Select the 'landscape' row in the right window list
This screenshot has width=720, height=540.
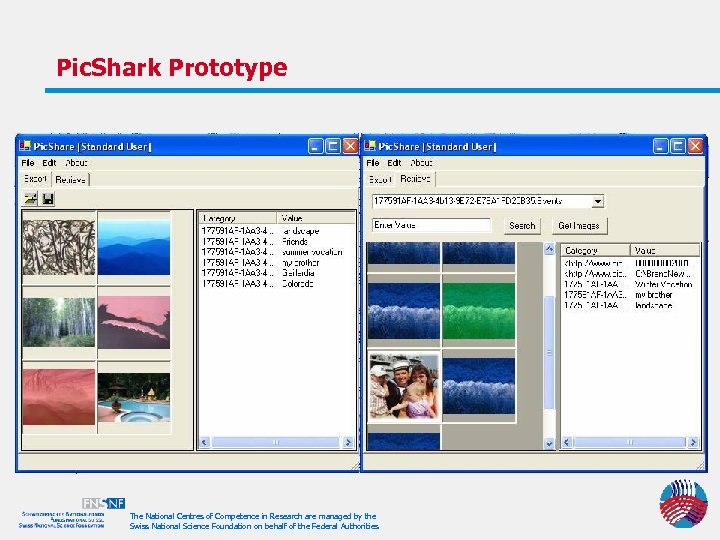630,305
